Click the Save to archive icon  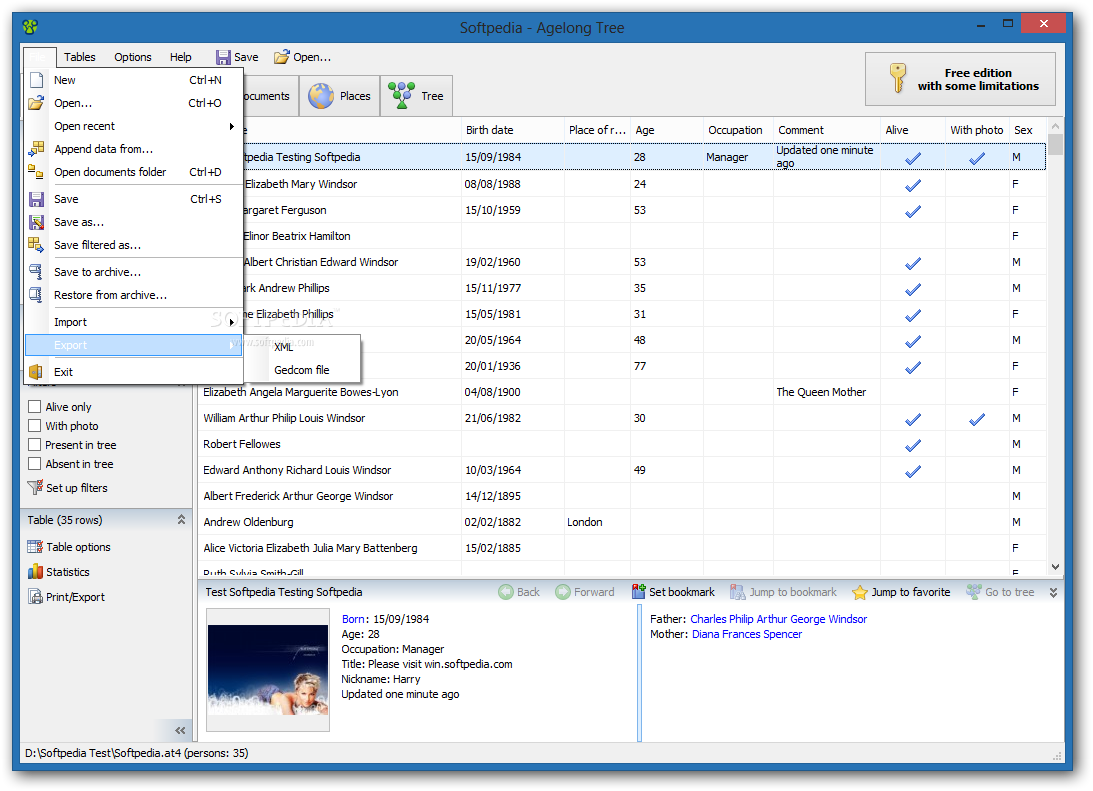pos(36,272)
